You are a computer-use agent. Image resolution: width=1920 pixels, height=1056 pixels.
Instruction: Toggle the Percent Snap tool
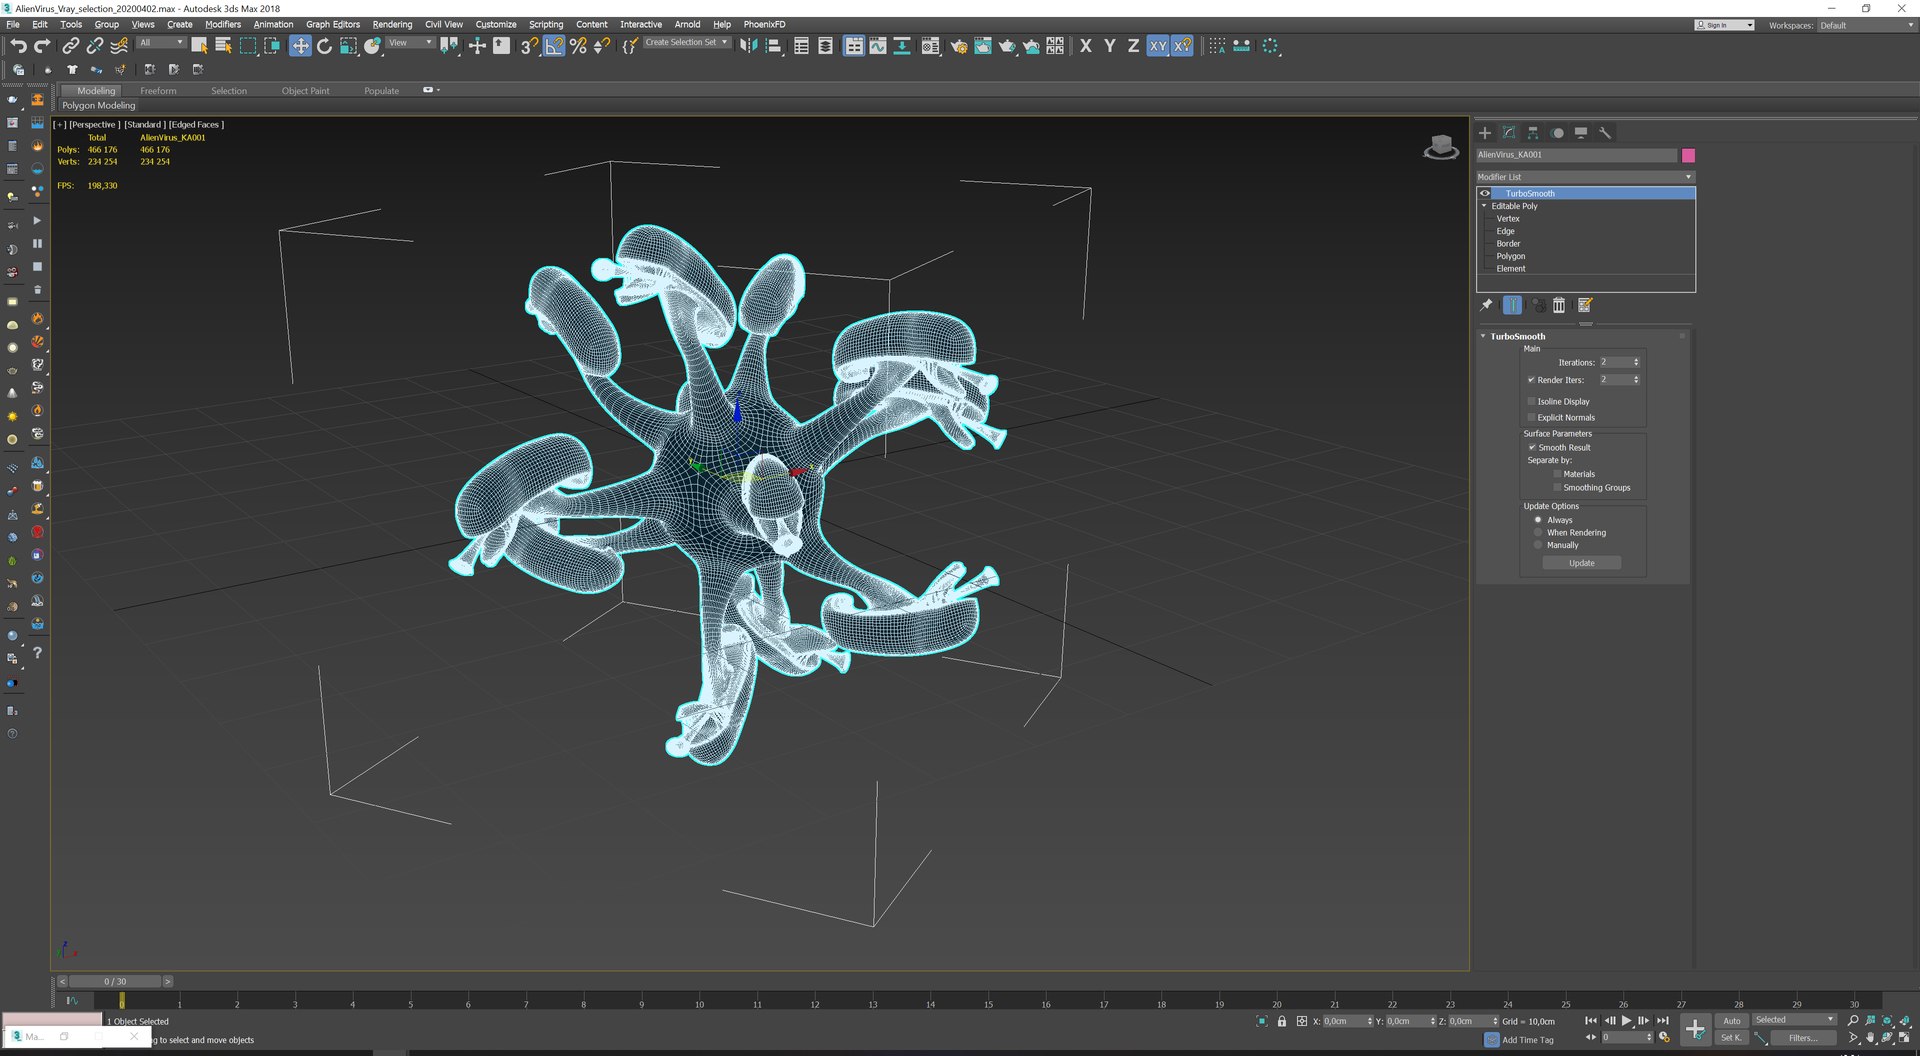pyautogui.click(x=578, y=46)
